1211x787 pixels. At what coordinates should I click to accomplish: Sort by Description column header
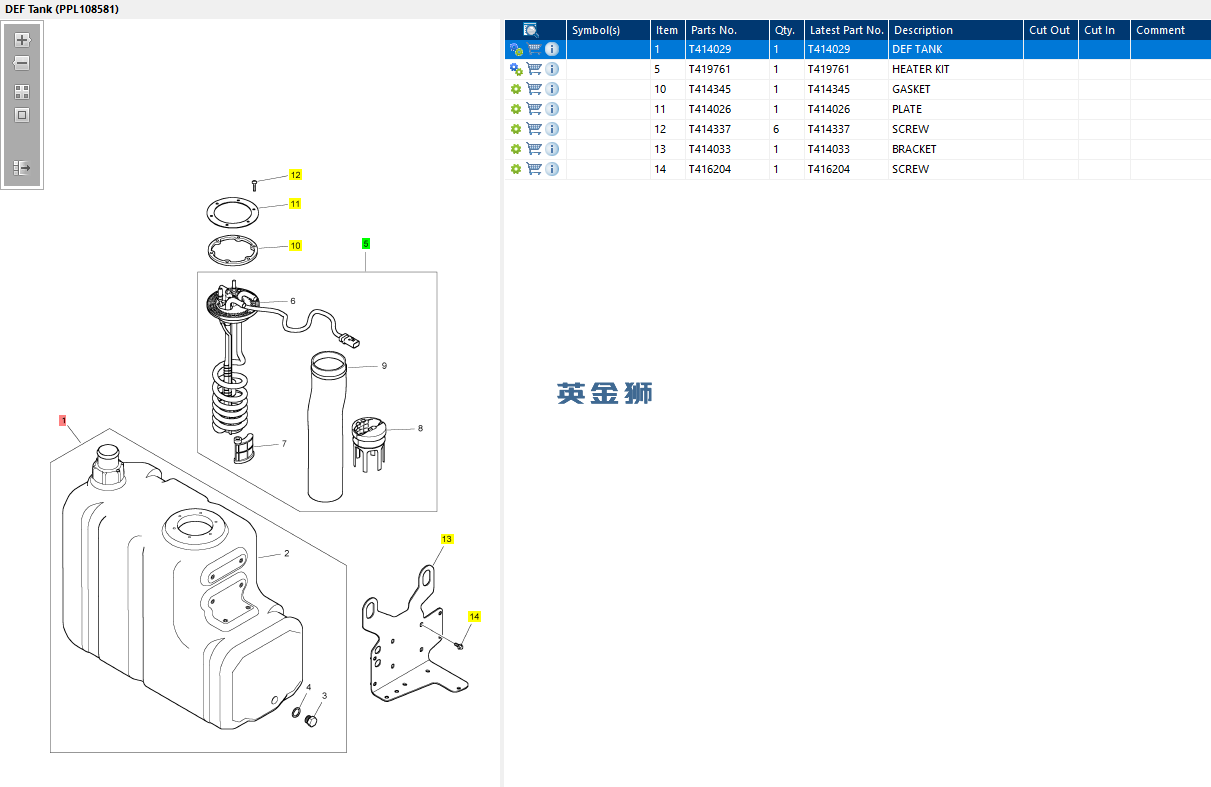(x=955, y=30)
